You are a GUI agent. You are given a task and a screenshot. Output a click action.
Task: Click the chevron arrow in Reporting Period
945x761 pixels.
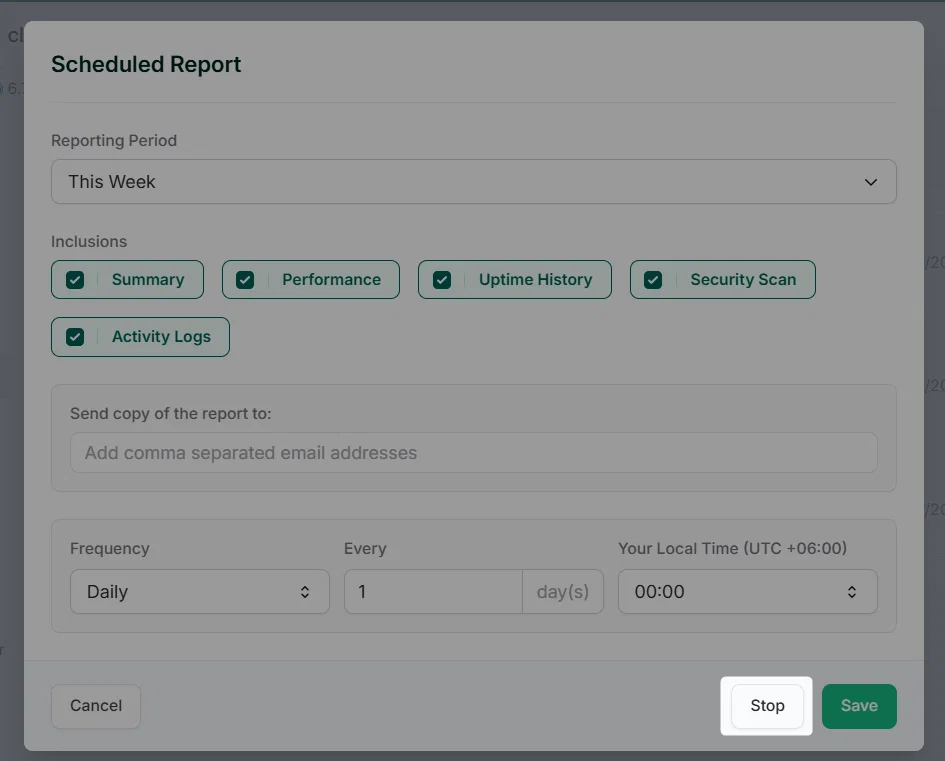(x=871, y=182)
